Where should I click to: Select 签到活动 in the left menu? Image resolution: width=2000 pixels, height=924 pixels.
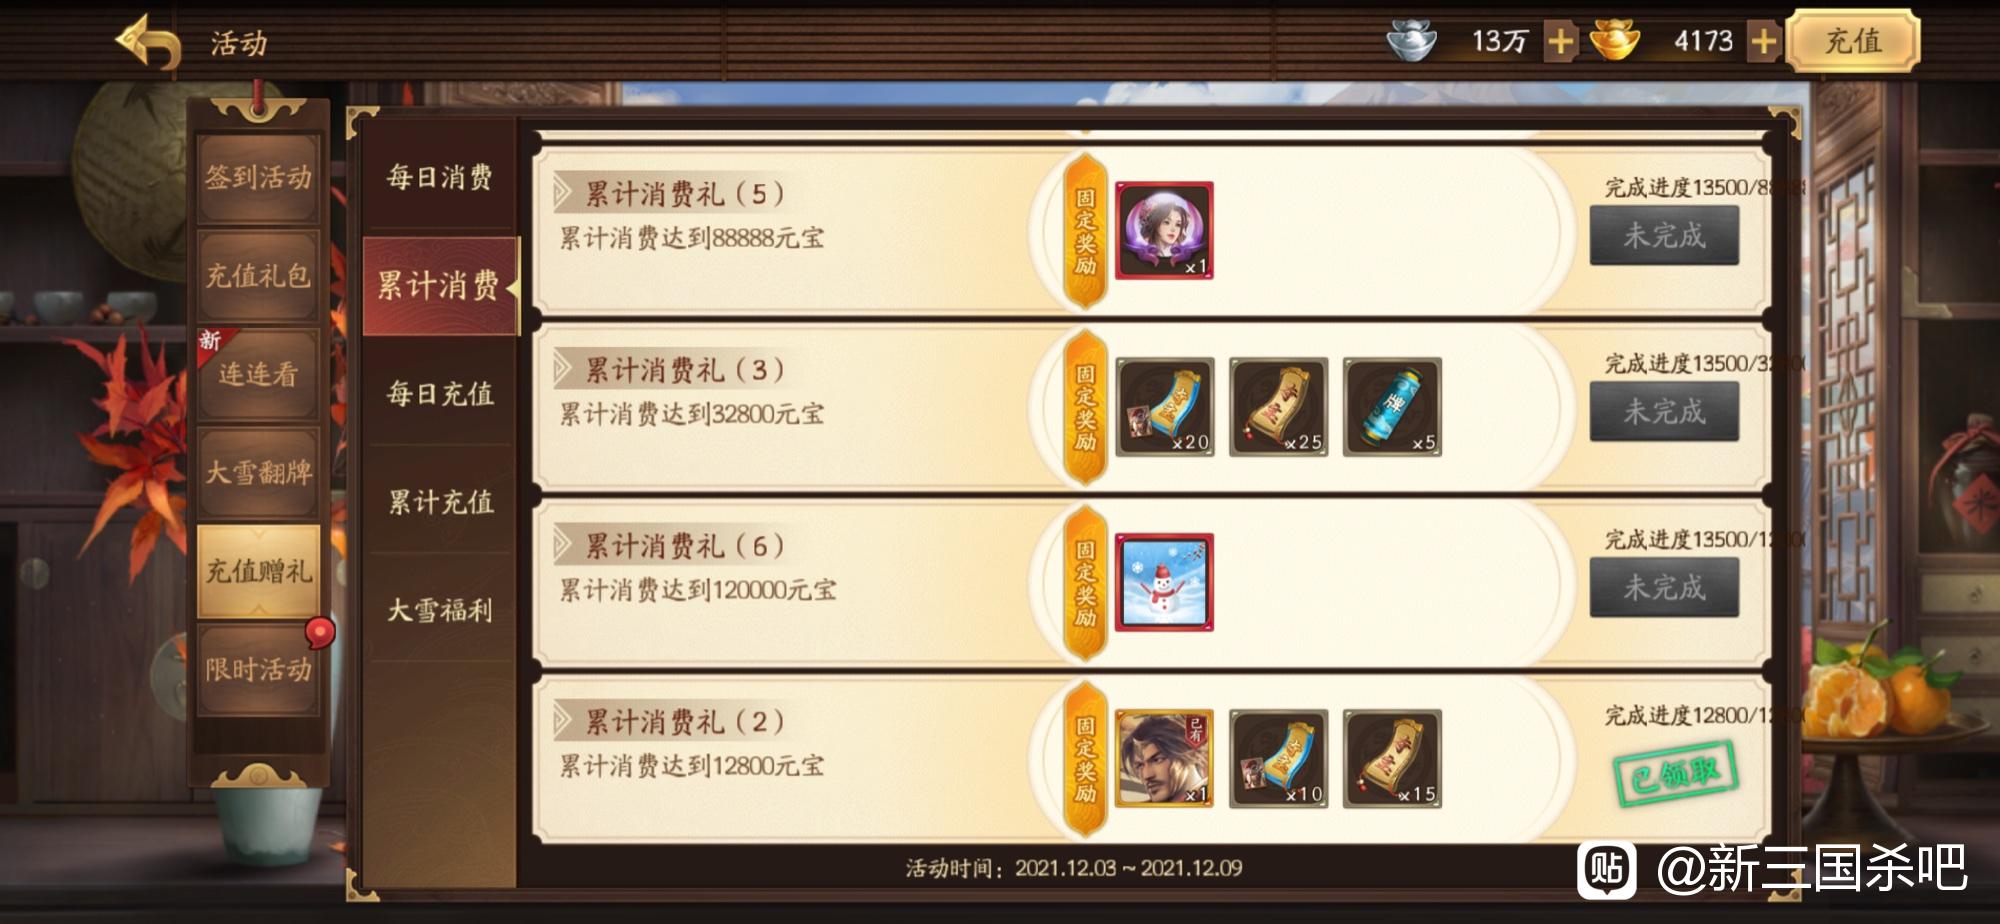point(259,178)
